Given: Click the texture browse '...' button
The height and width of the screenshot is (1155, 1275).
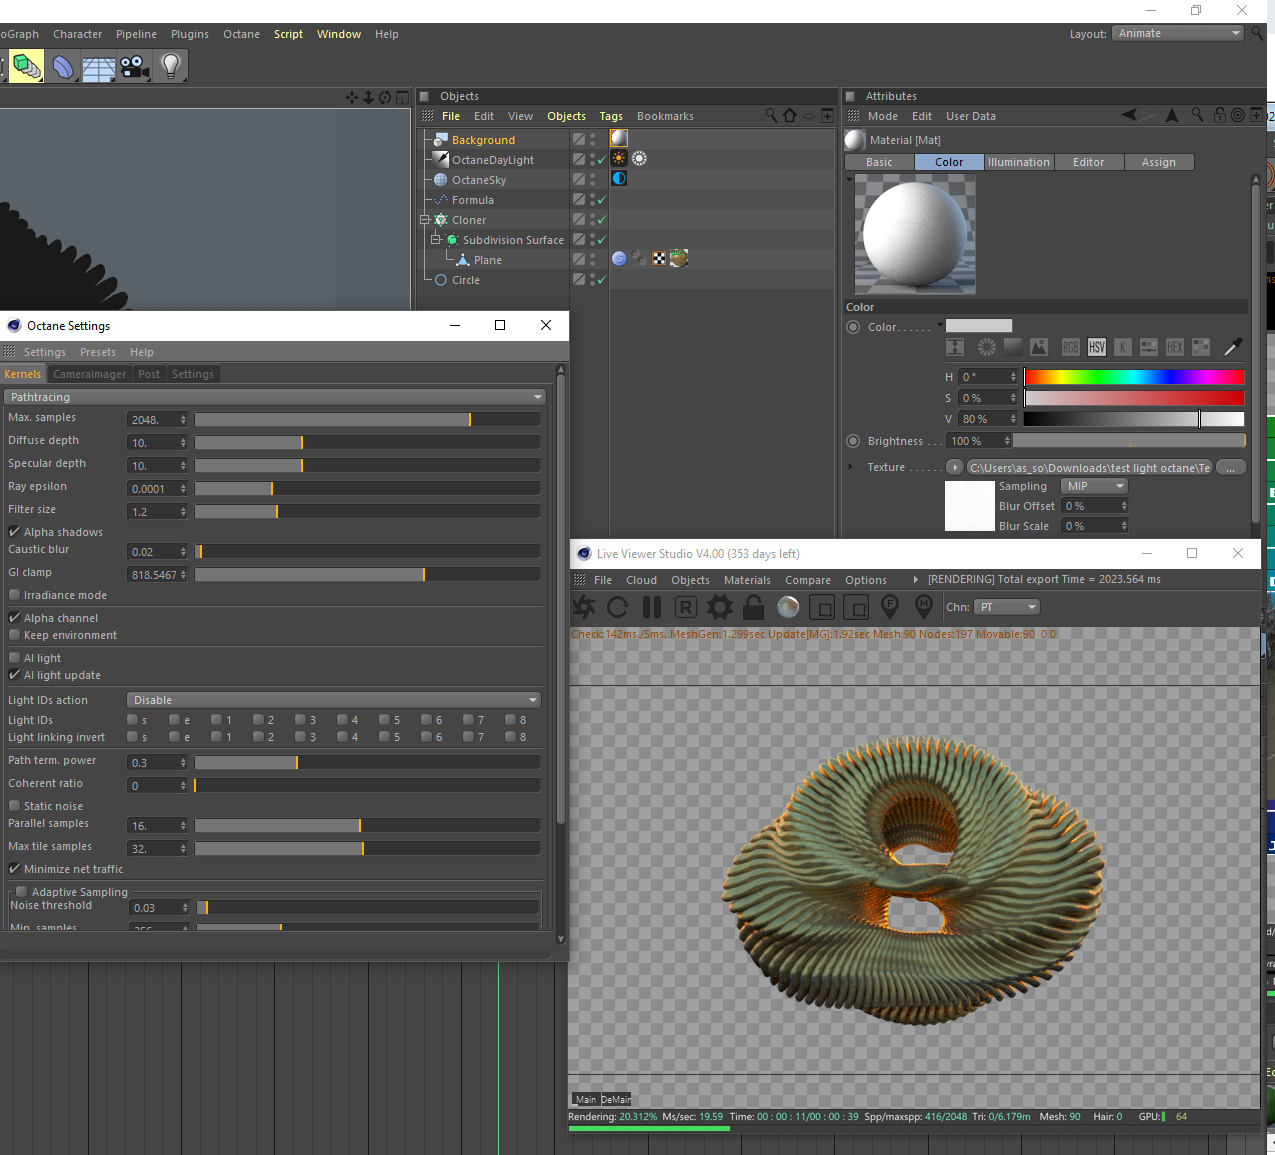Looking at the screenshot, I should point(1231,468).
